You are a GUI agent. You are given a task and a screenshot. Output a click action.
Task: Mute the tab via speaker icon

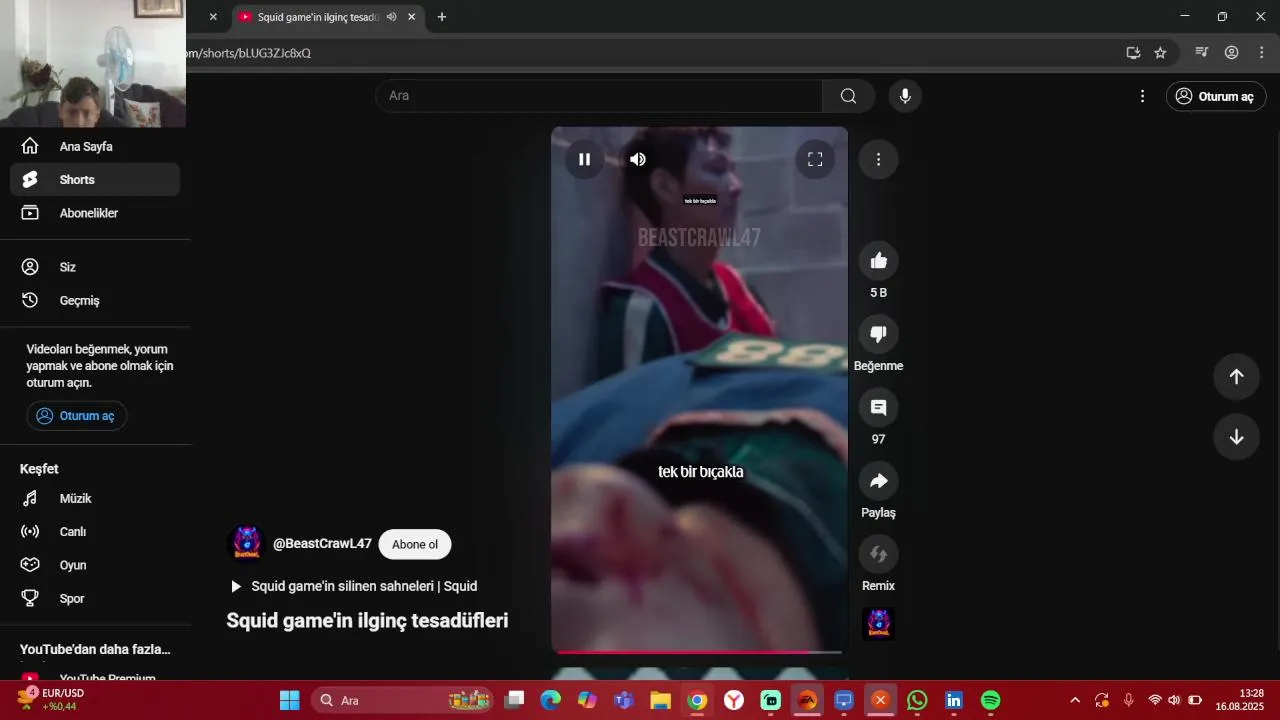coord(391,17)
